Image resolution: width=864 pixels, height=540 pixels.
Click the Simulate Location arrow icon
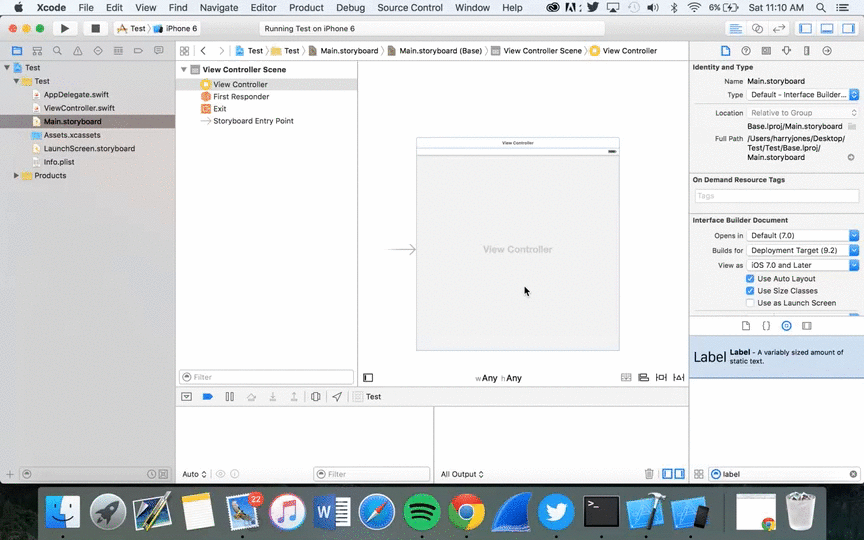click(x=337, y=397)
